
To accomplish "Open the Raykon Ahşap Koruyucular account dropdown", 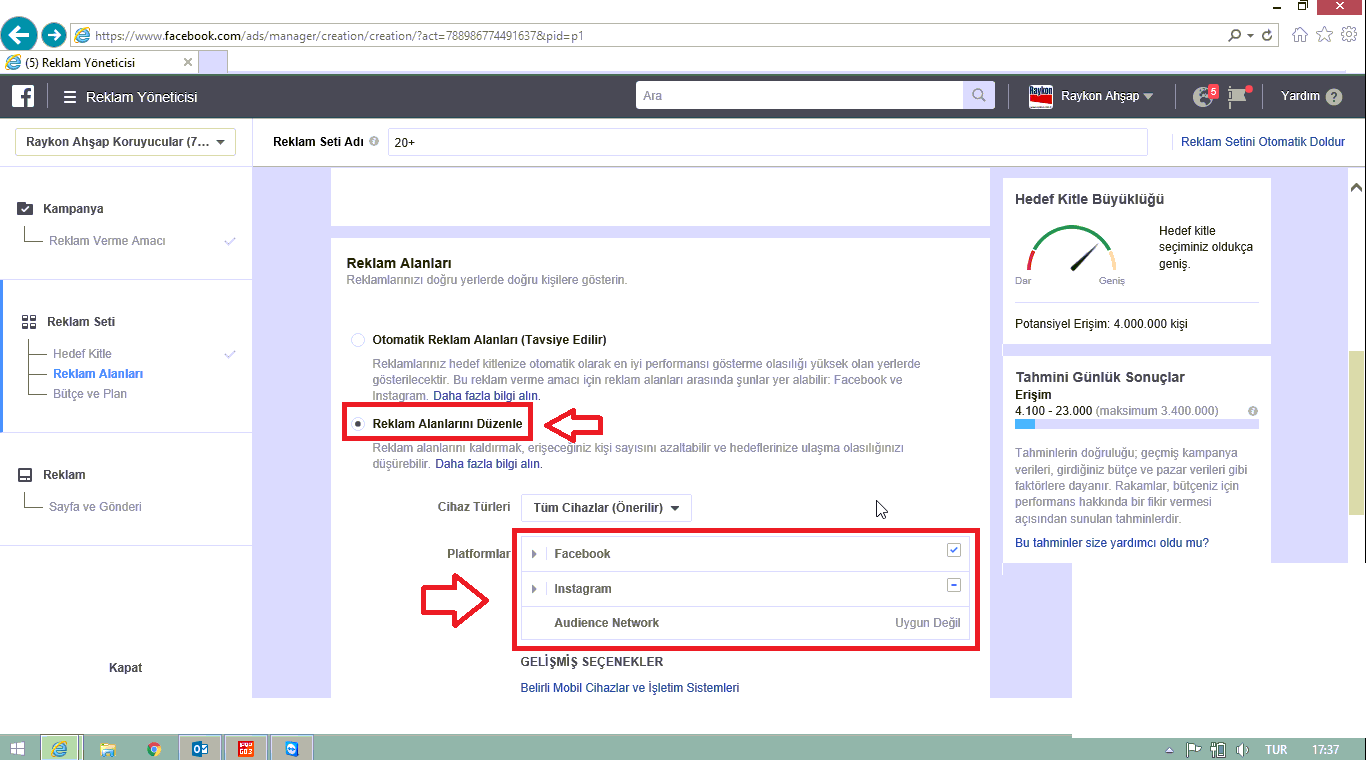I will click(x=125, y=142).
